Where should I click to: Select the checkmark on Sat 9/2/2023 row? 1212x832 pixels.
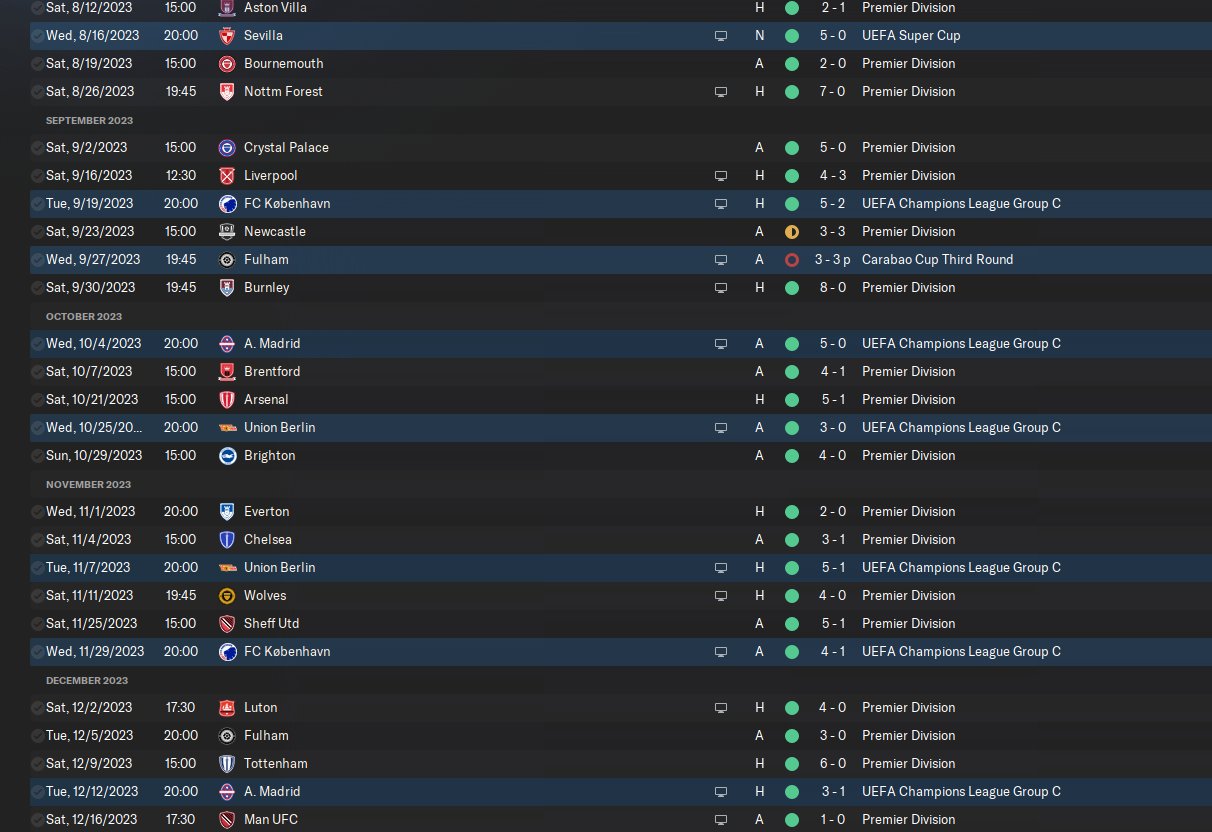coord(38,147)
